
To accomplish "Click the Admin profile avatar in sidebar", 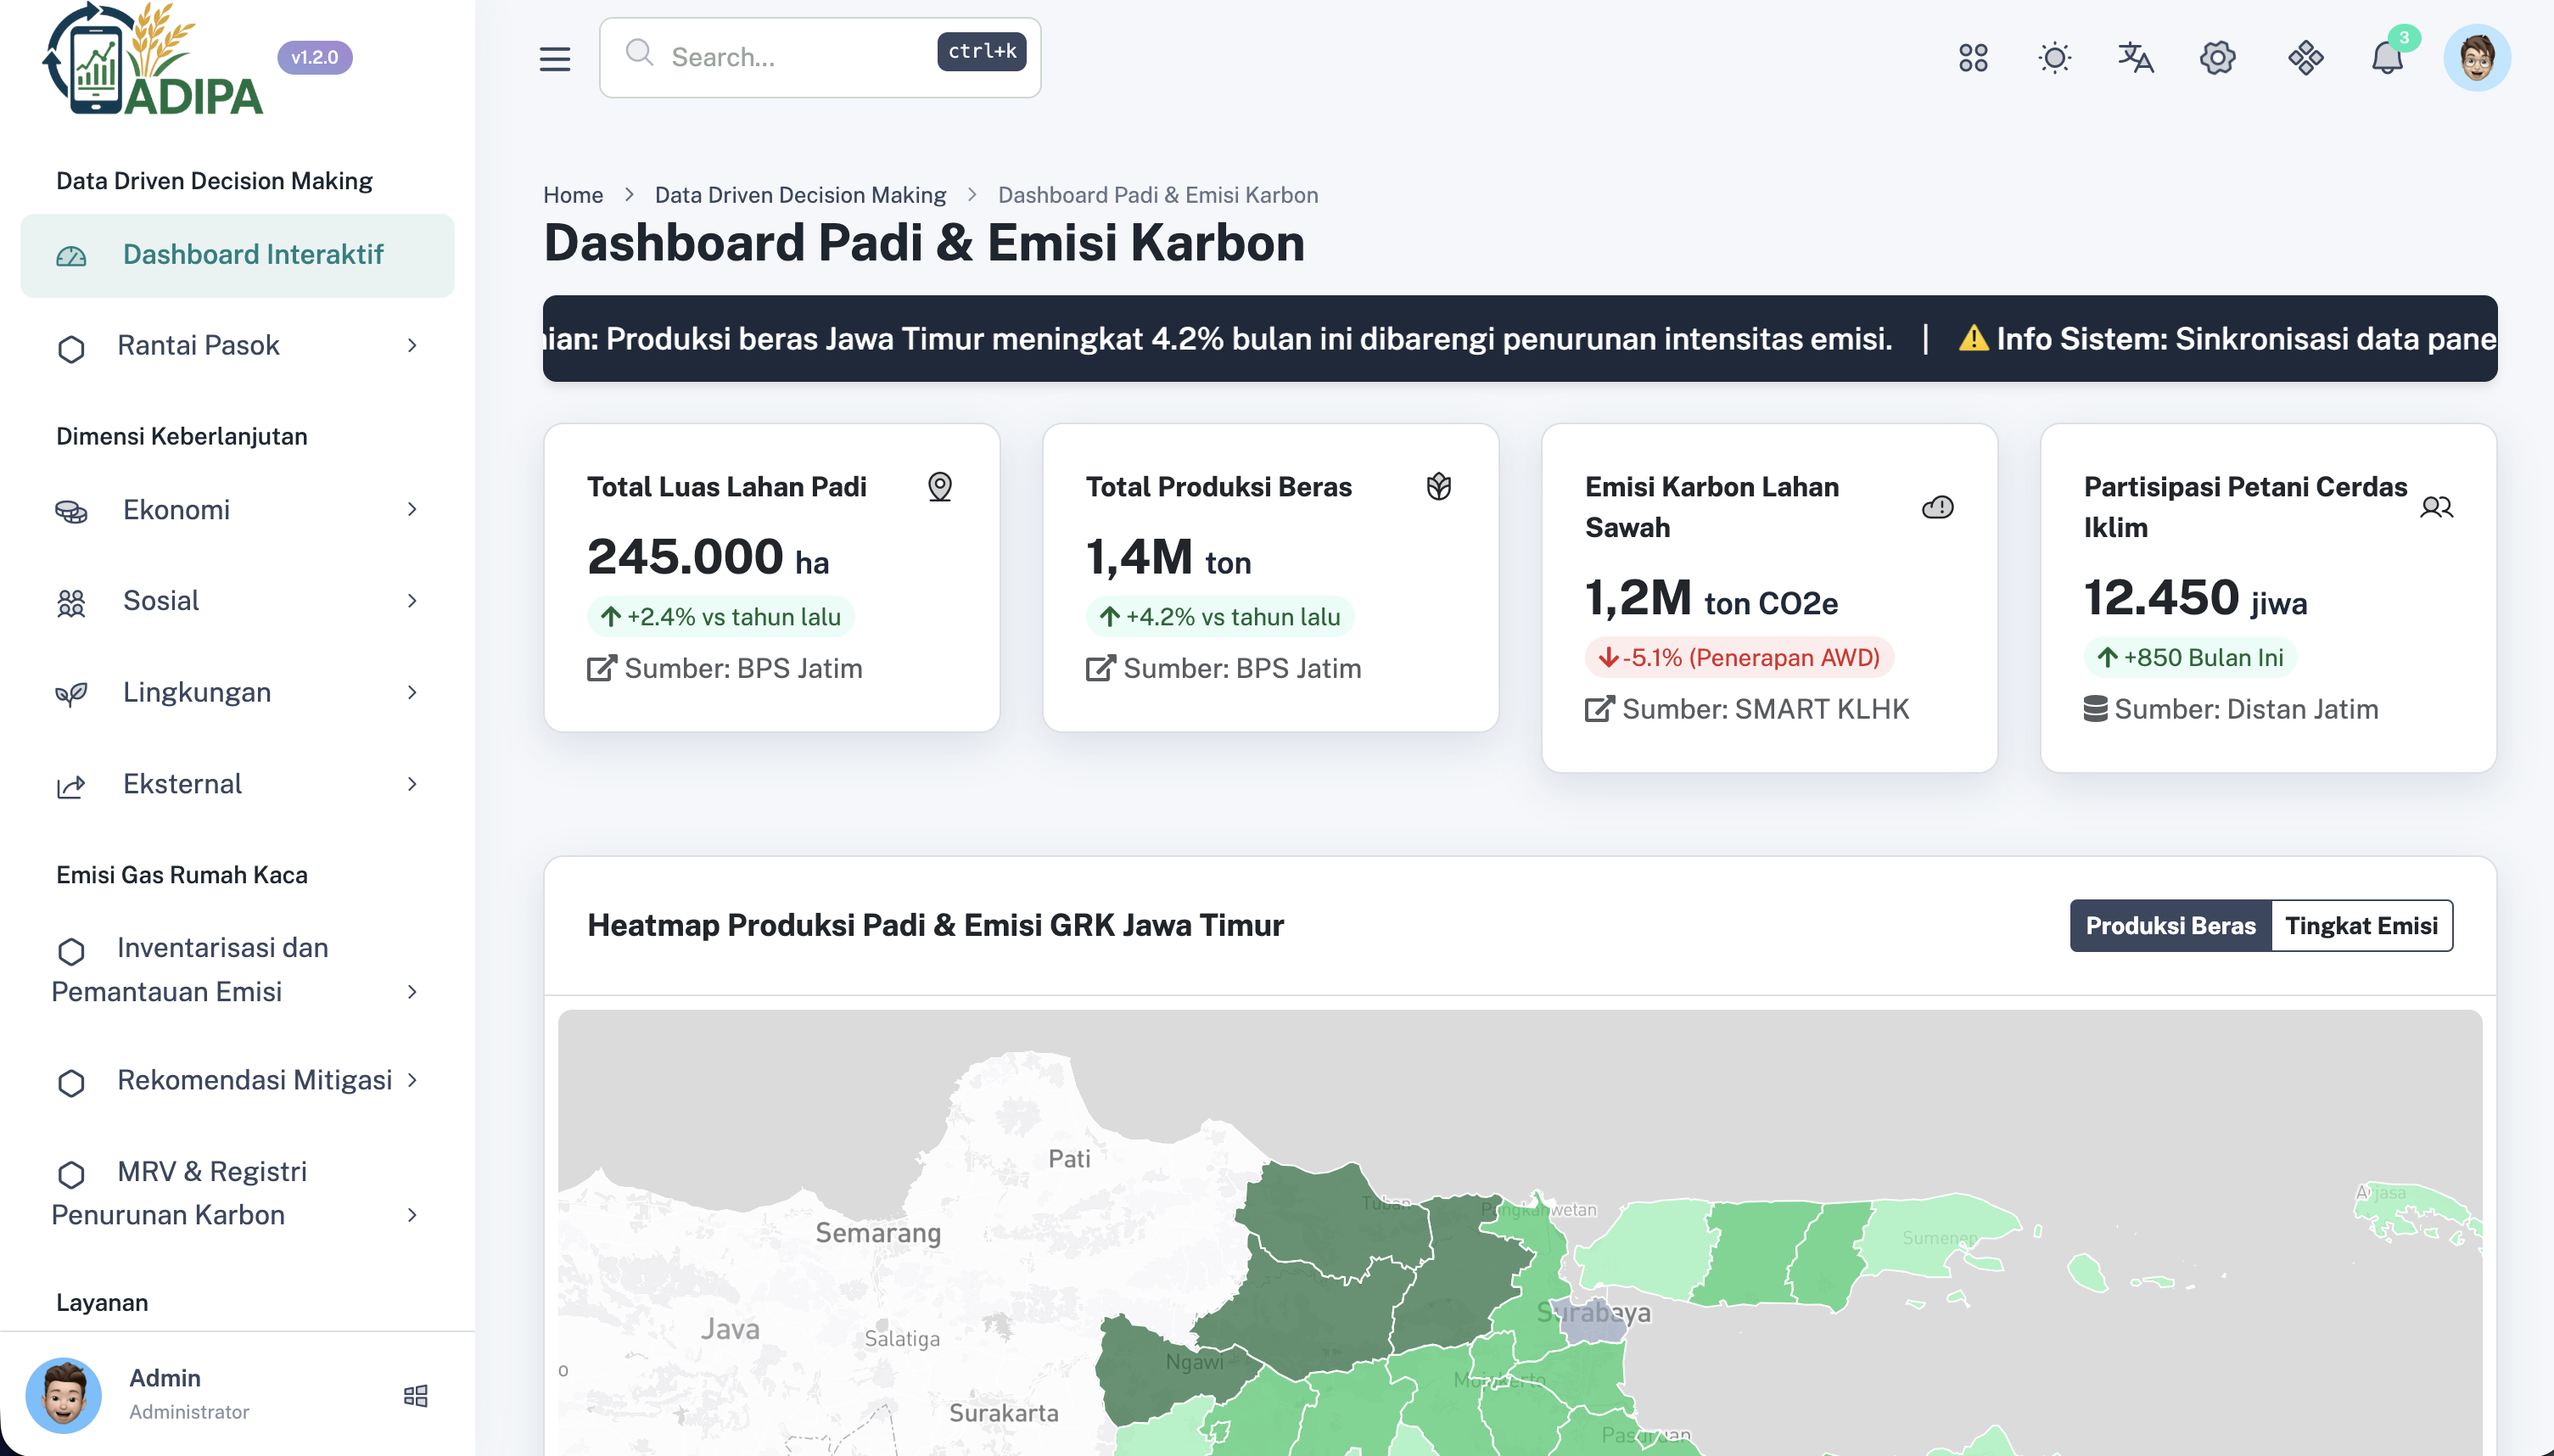I will (64, 1394).
